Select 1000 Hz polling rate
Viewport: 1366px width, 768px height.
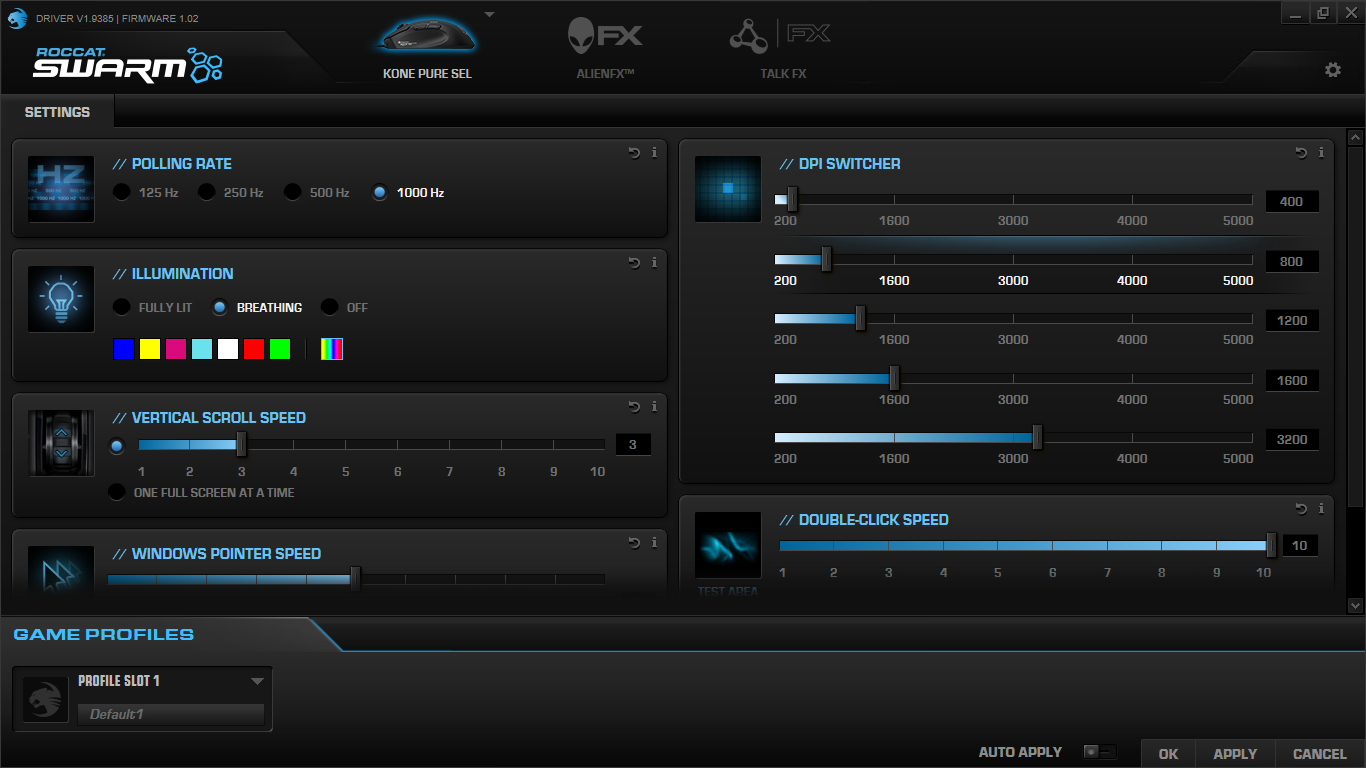379,192
